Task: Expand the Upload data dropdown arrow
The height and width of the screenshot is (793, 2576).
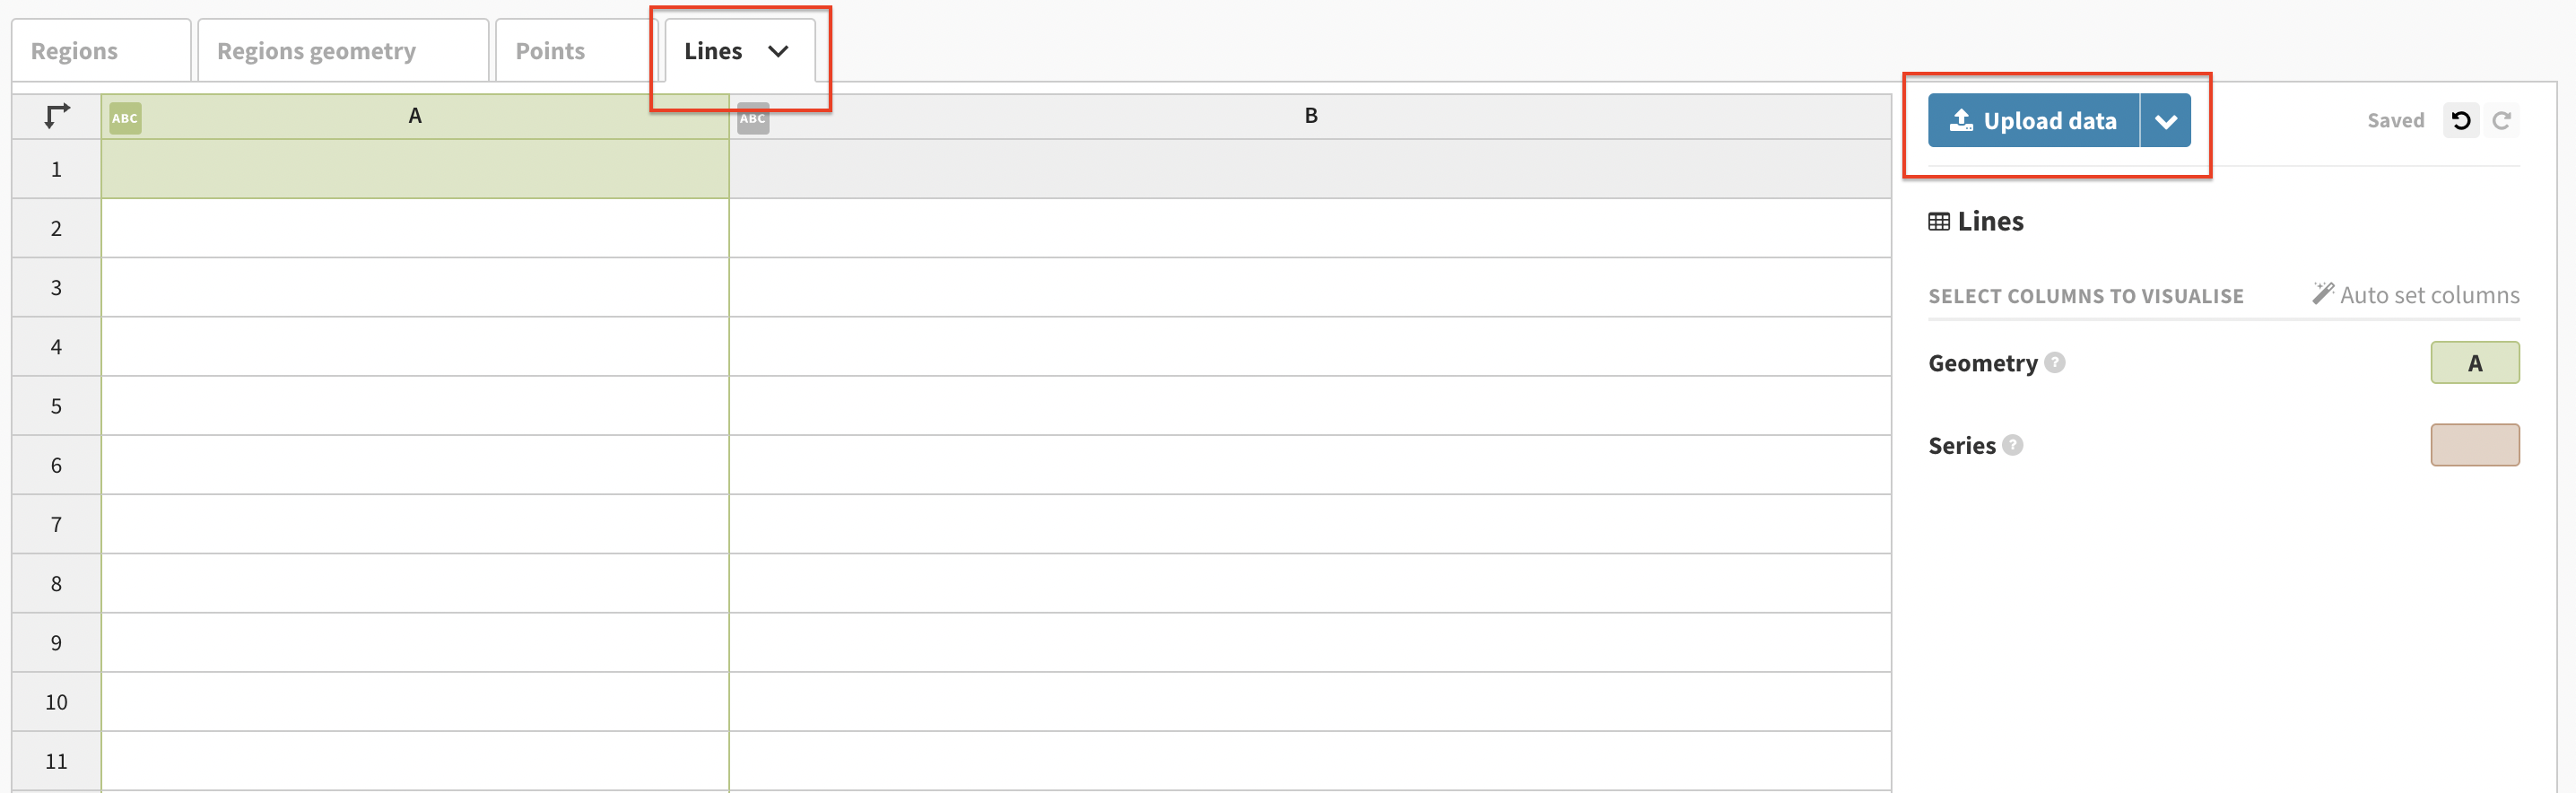Action: pyautogui.click(x=2166, y=121)
